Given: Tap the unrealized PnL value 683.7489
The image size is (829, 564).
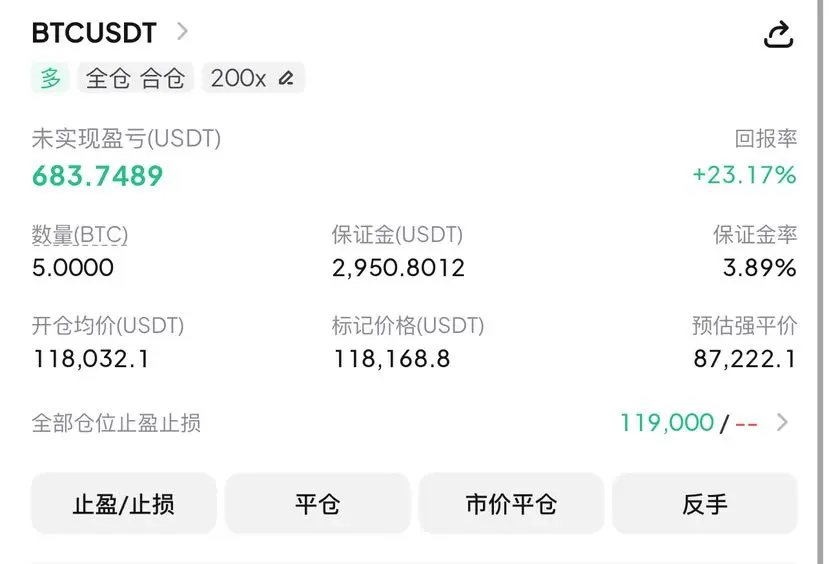Looking at the screenshot, I should [x=98, y=175].
